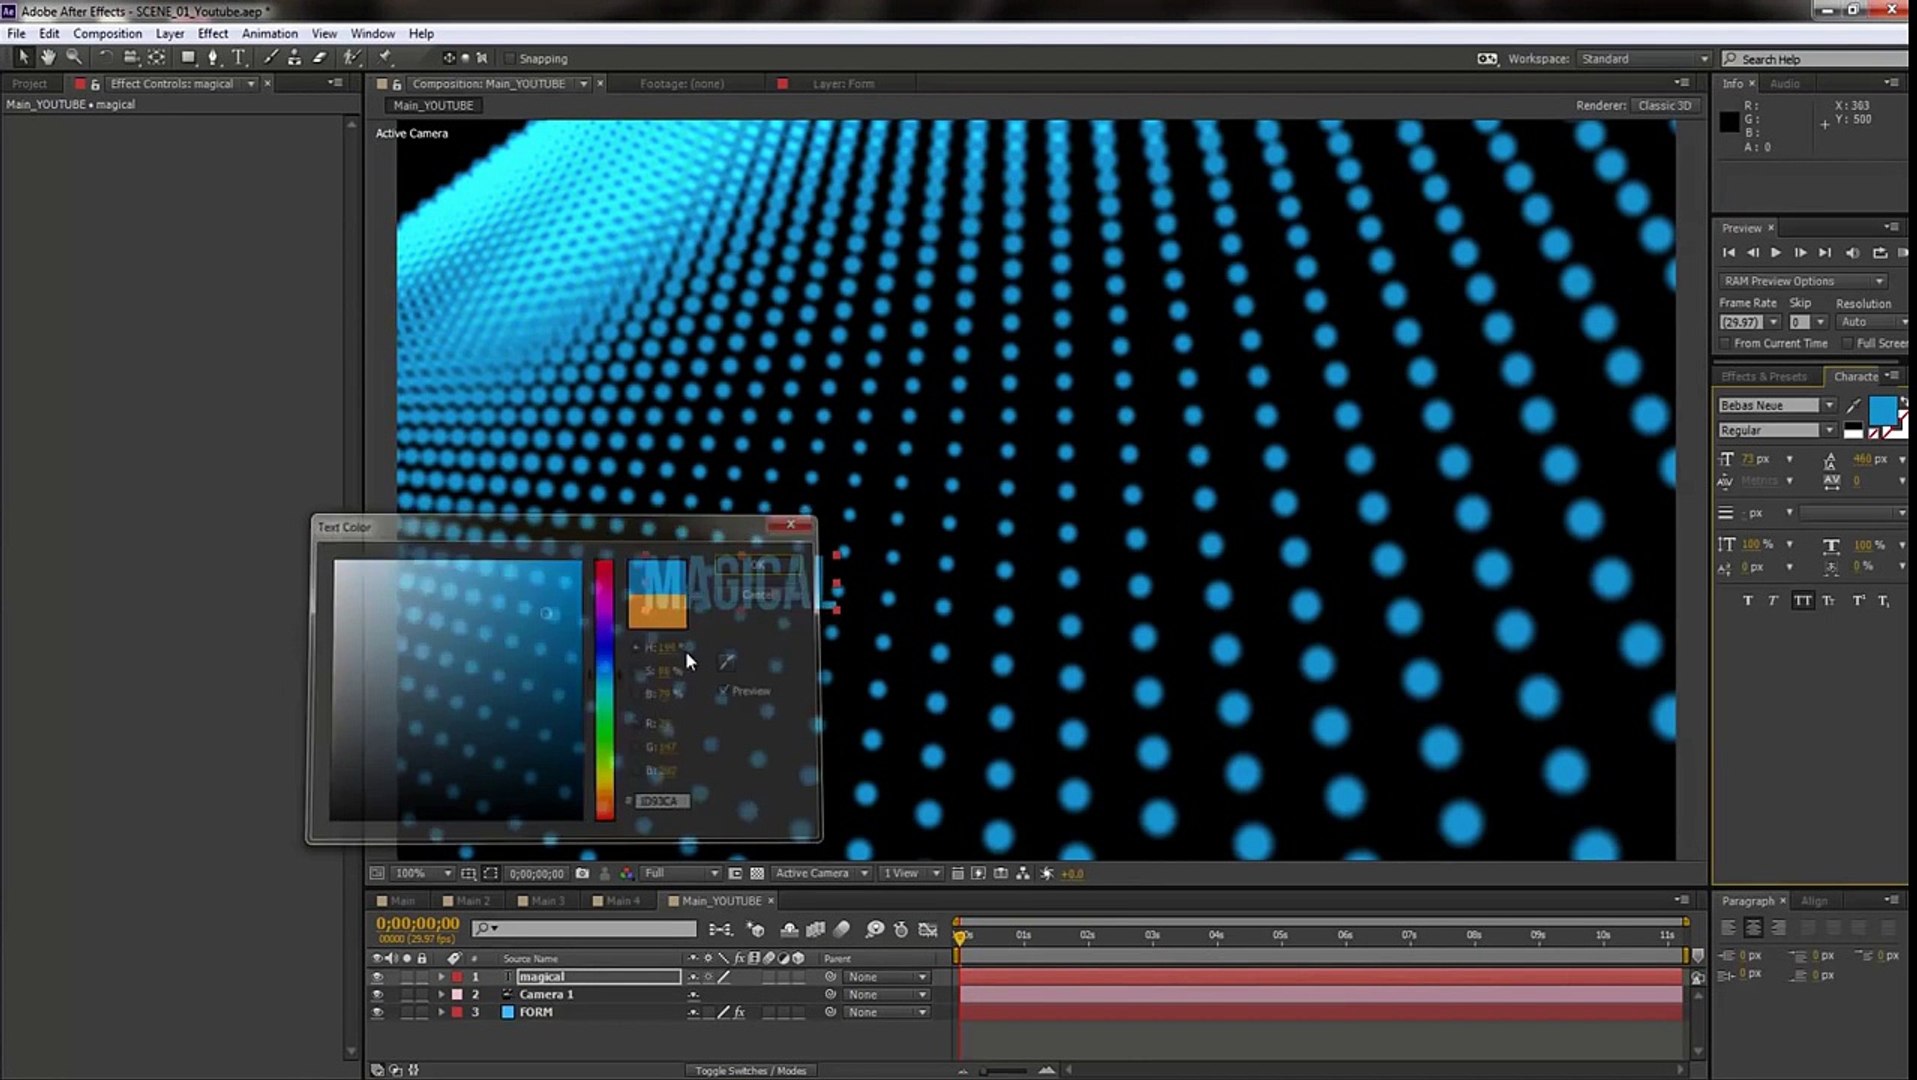1917x1080 pixels.
Task: Open the resolution Full dropdown
Action: tap(681, 873)
